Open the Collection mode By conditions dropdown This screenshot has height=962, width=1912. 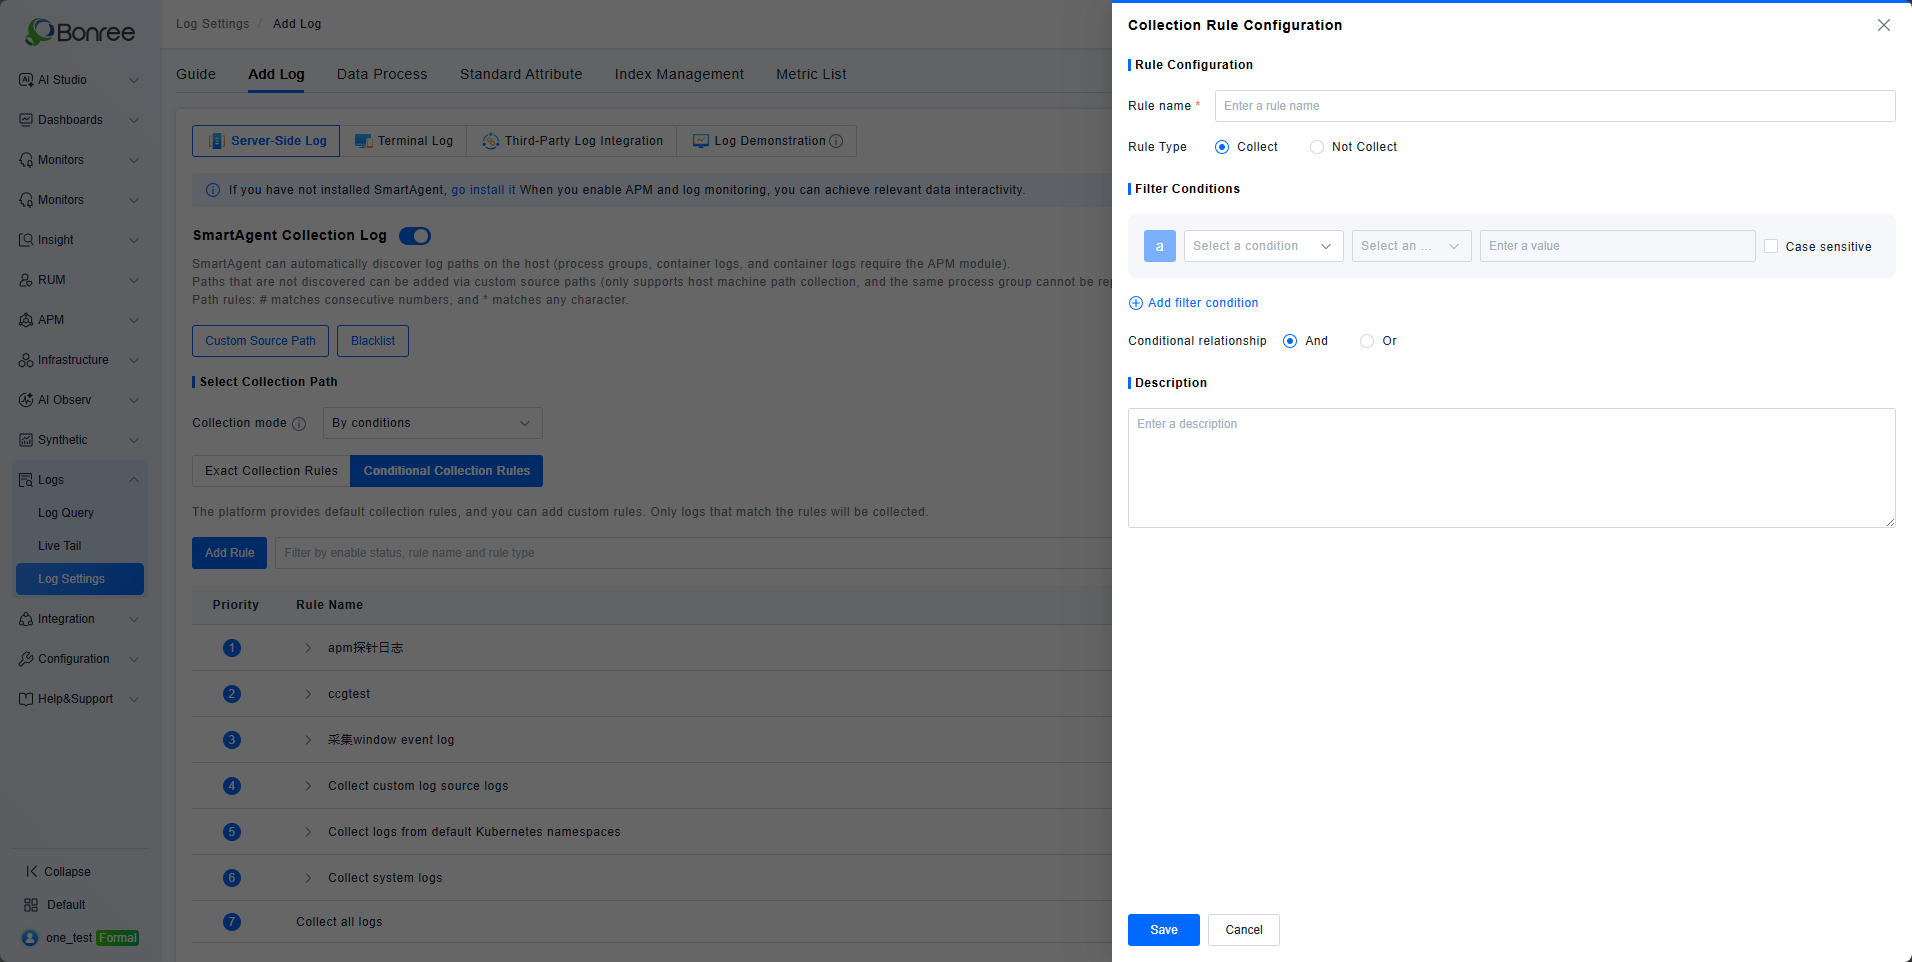[x=433, y=423]
